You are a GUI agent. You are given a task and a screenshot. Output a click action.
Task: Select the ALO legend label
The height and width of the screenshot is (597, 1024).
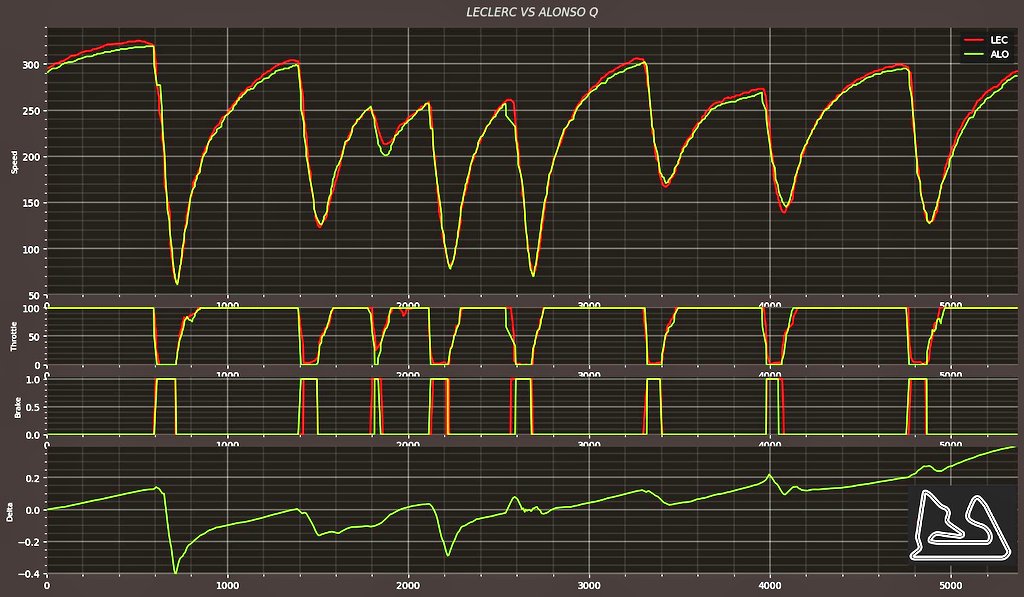coord(1000,54)
